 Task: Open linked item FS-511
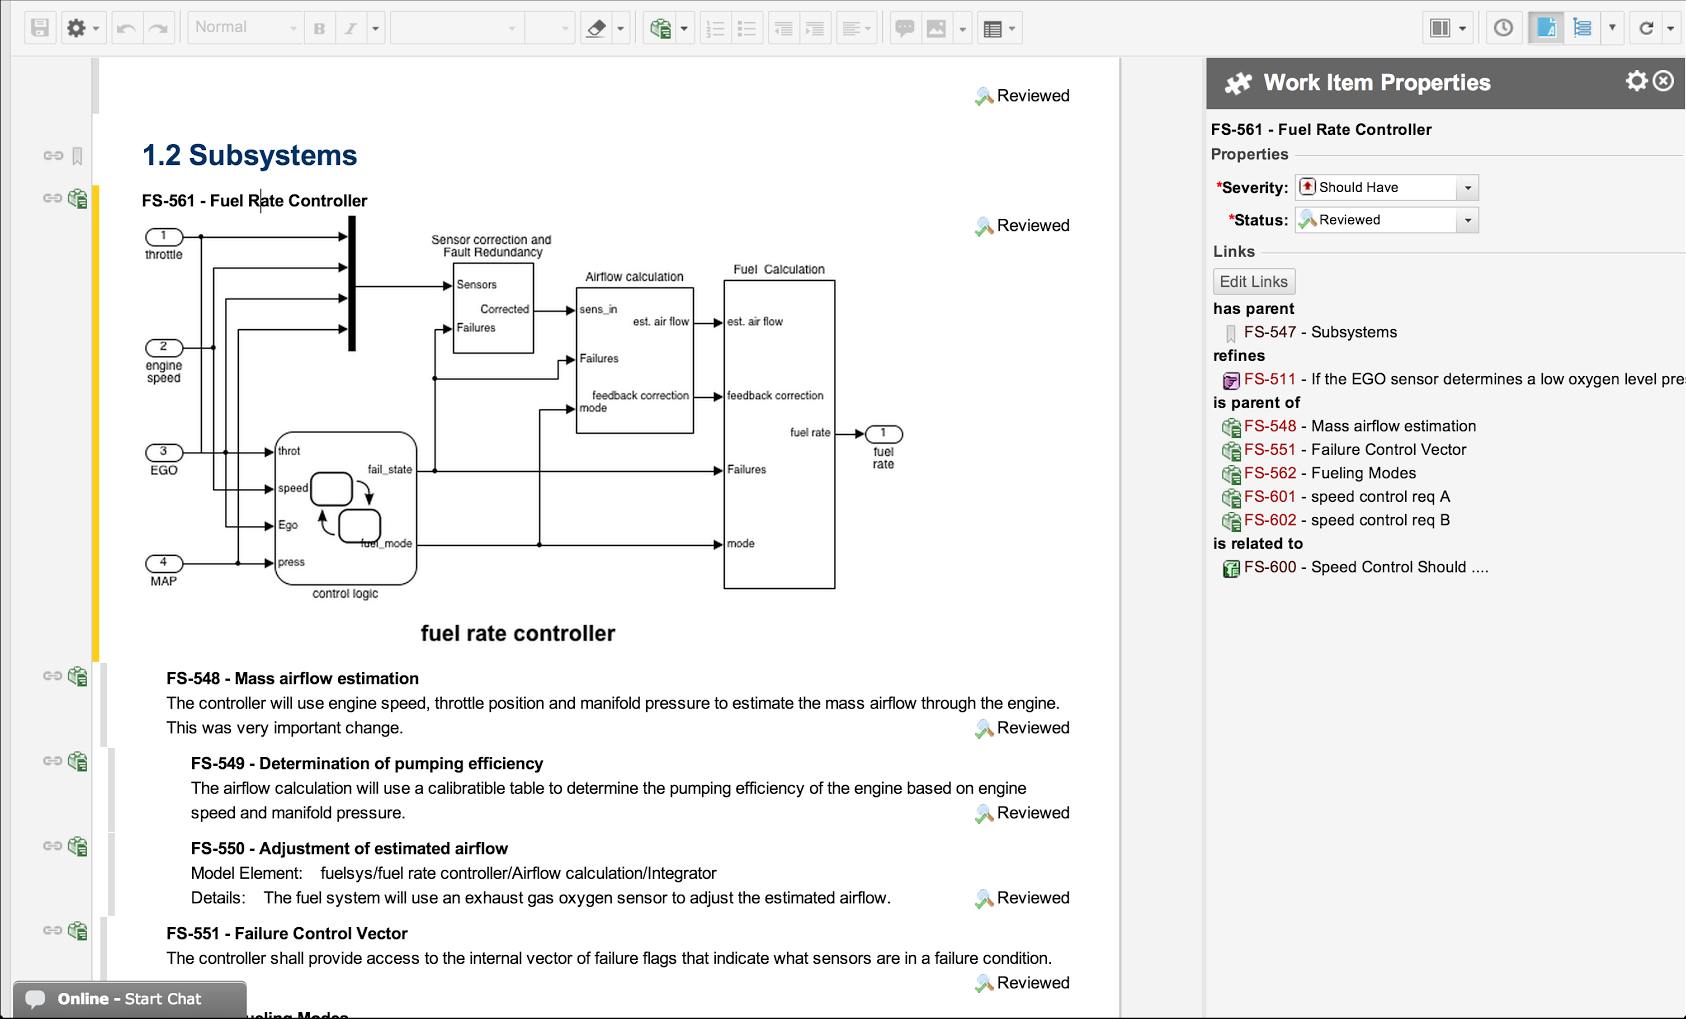tap(1269, 379)
